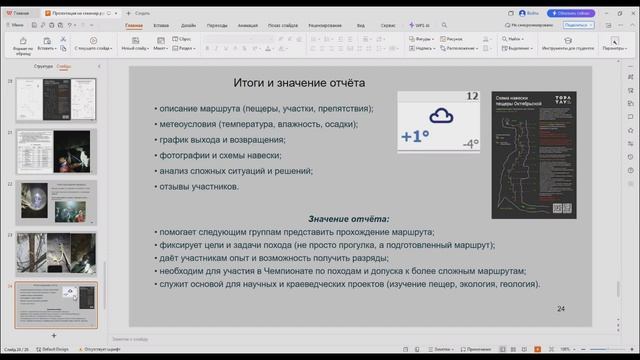The height and width of the screenshot is (360, 640).
Task: Select slide 21 thumbnail
Action: coord(56,151)
